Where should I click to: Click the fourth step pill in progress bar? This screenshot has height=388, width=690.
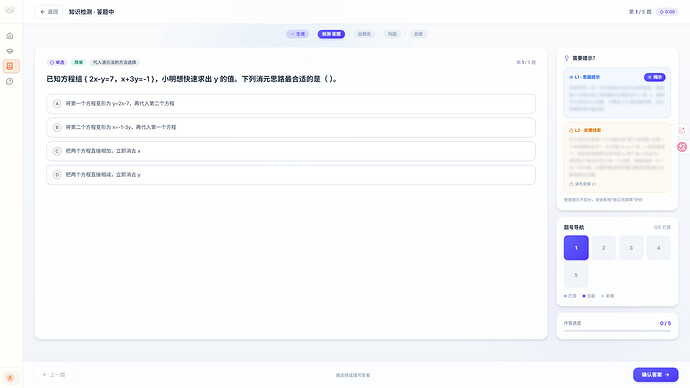(x=393, y=34)
